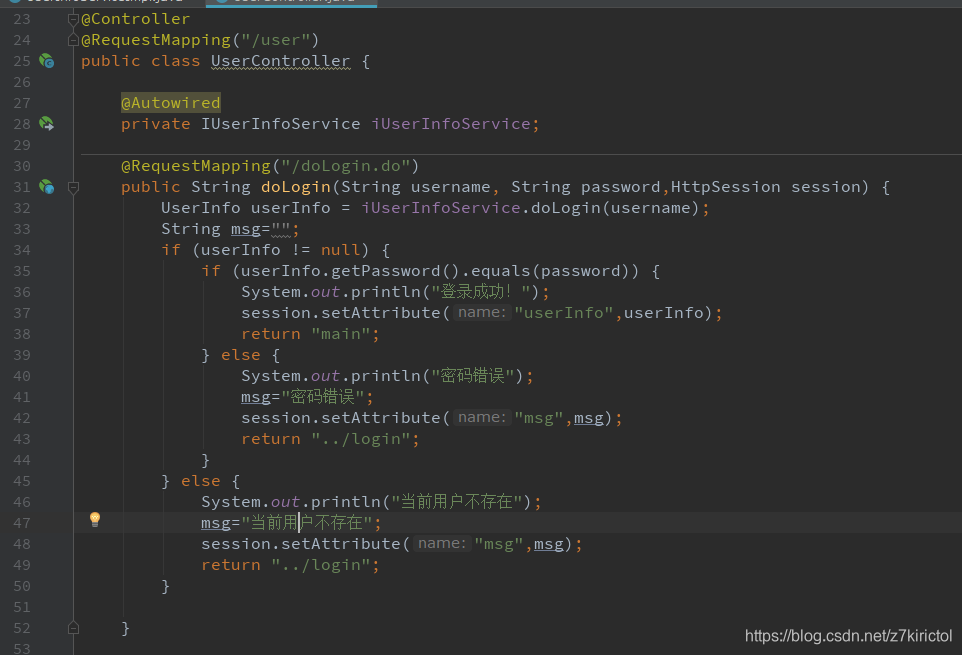Image resolution: width=962 pixels, height=655 pixels.
Task: Click iUserInfoService.doLogin(username) call on line 32
Action: tap(530, 208)
